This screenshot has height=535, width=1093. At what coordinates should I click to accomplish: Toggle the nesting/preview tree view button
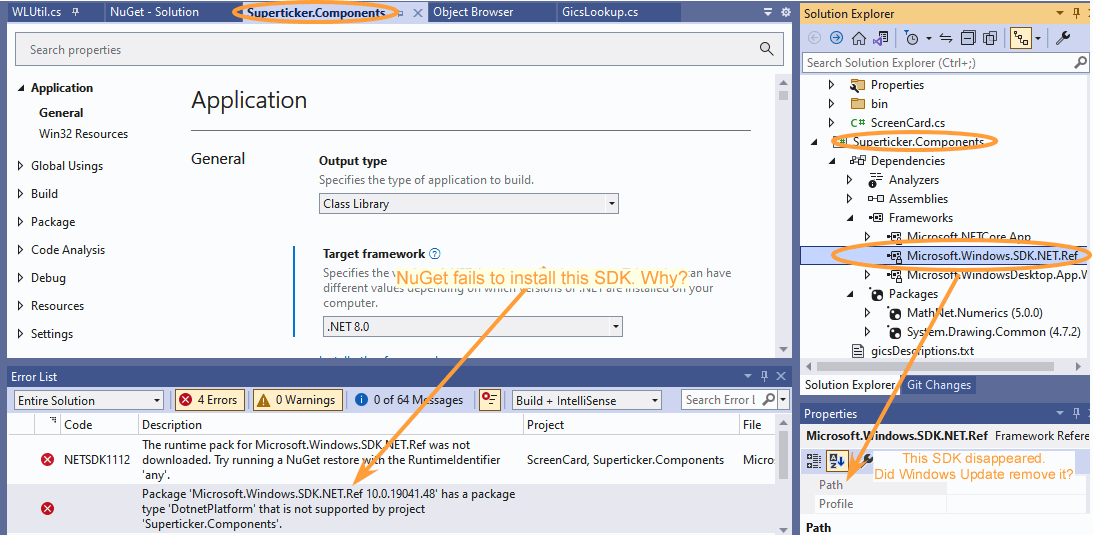pyautogui.click(x=1021, y=38)
